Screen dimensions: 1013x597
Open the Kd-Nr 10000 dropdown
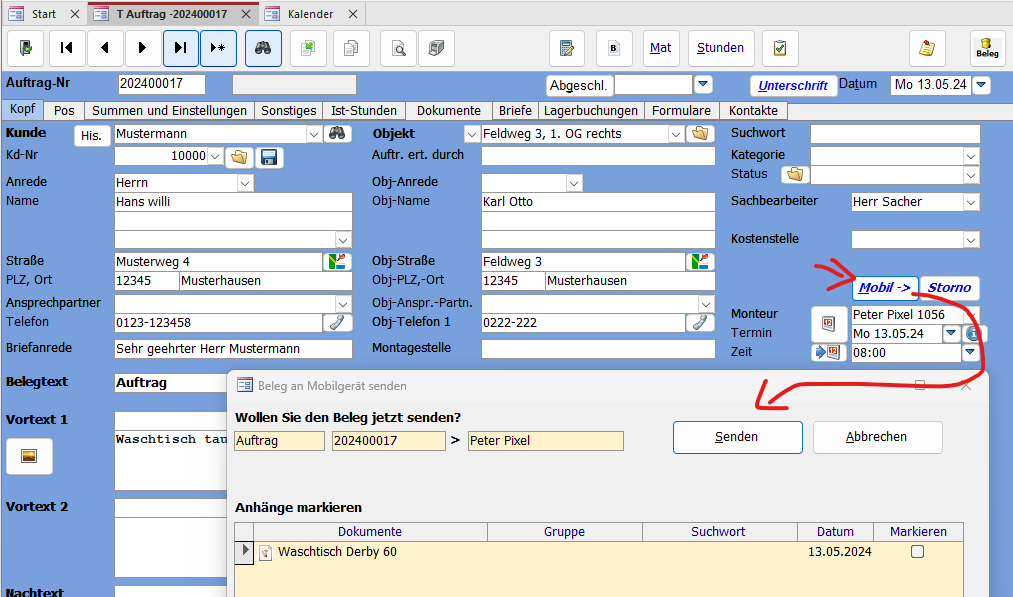click(216, 156)
